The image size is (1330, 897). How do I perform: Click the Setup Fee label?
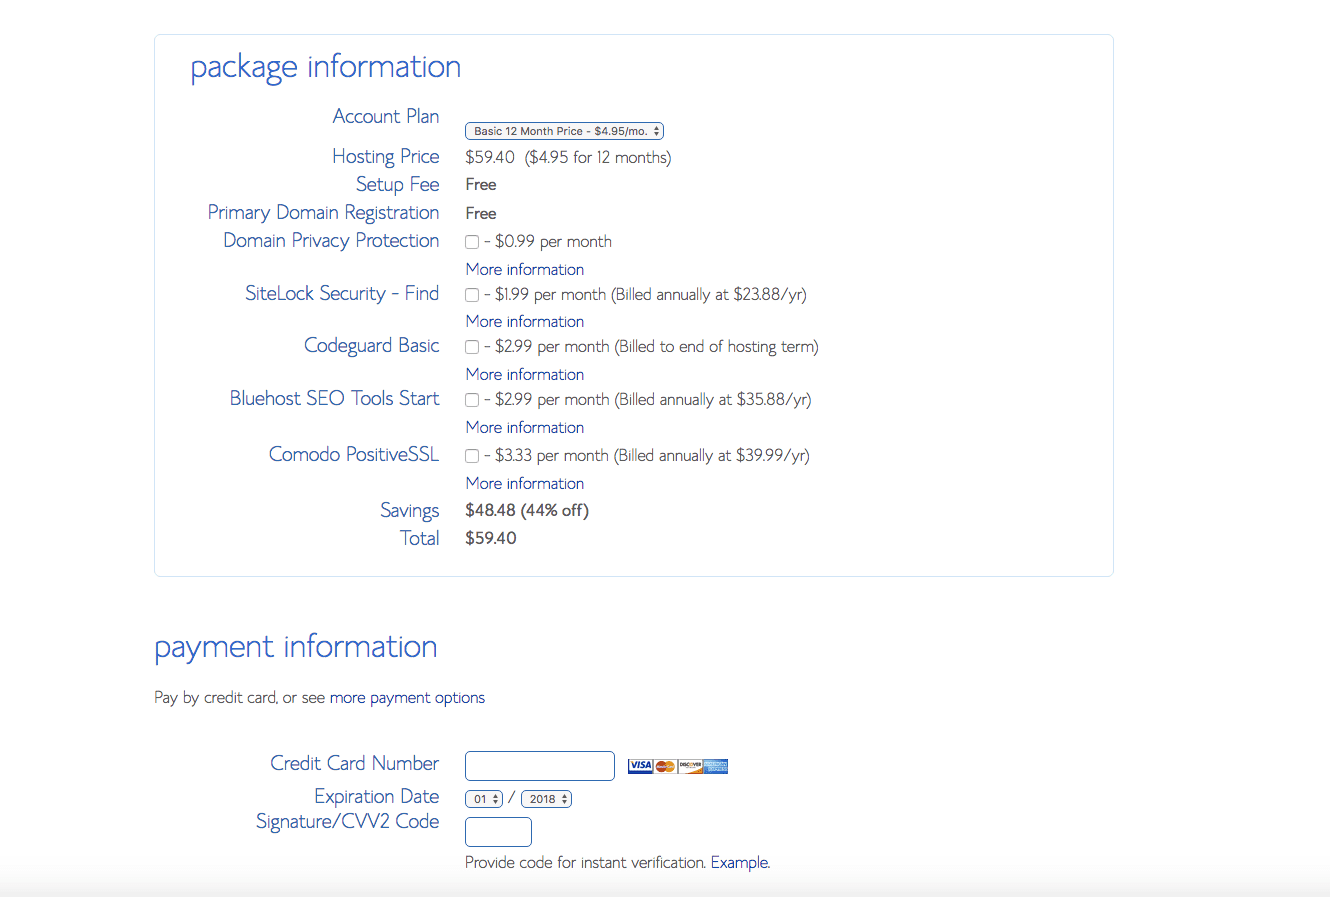tap(398, 185)
